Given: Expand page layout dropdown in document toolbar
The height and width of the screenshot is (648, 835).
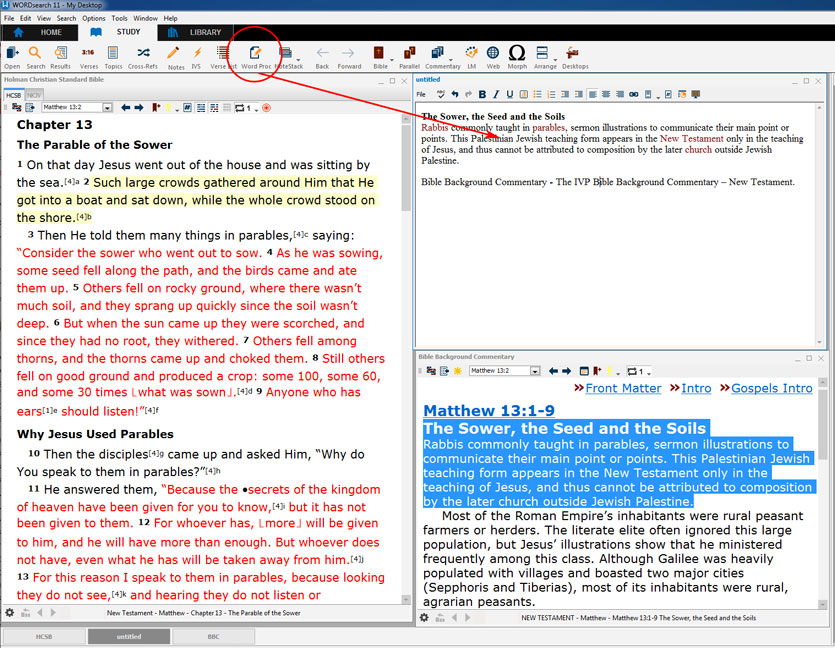Looking at the screenshot, I should (658, 96).
